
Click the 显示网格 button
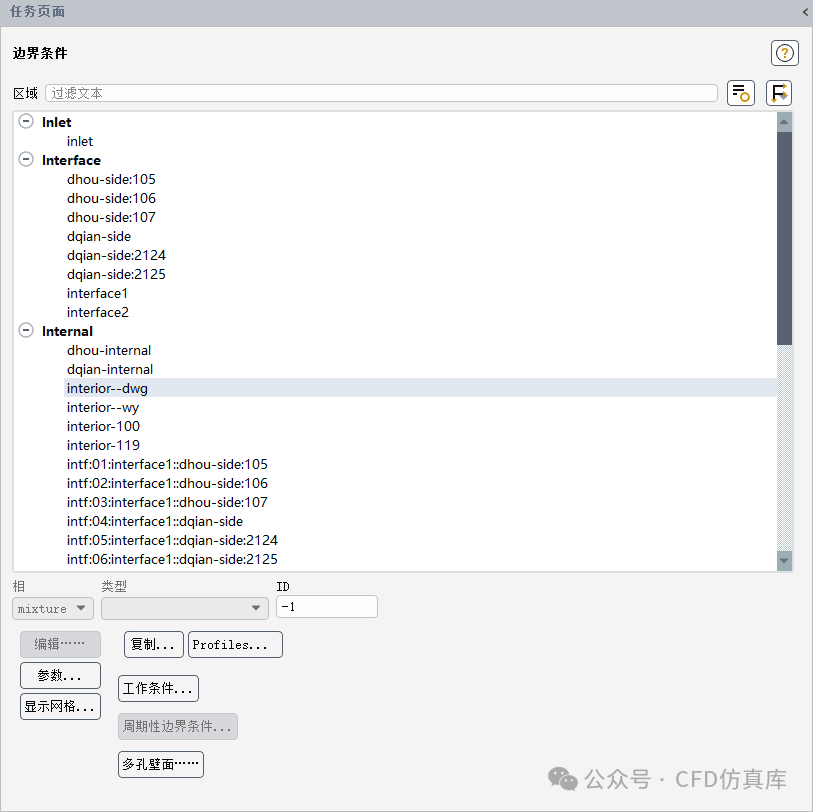60,706
